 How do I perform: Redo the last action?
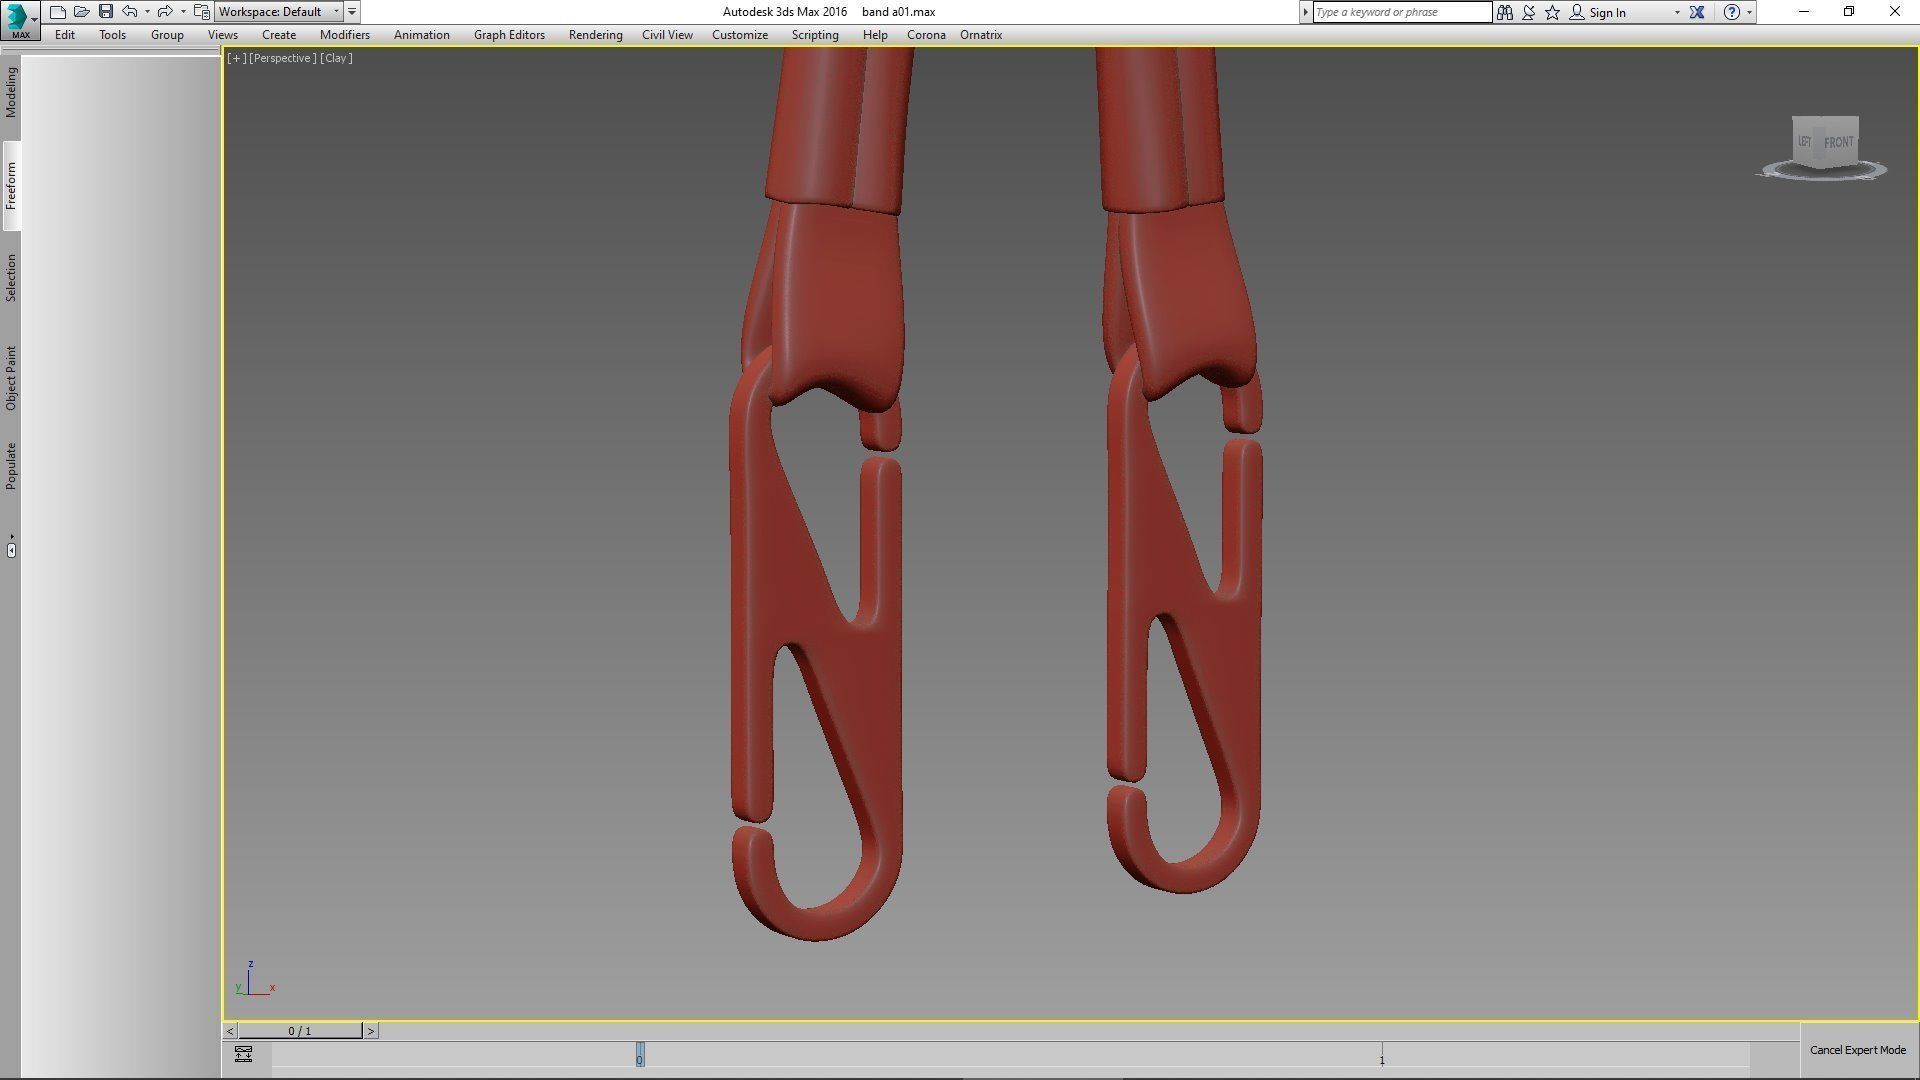(165, 12)
